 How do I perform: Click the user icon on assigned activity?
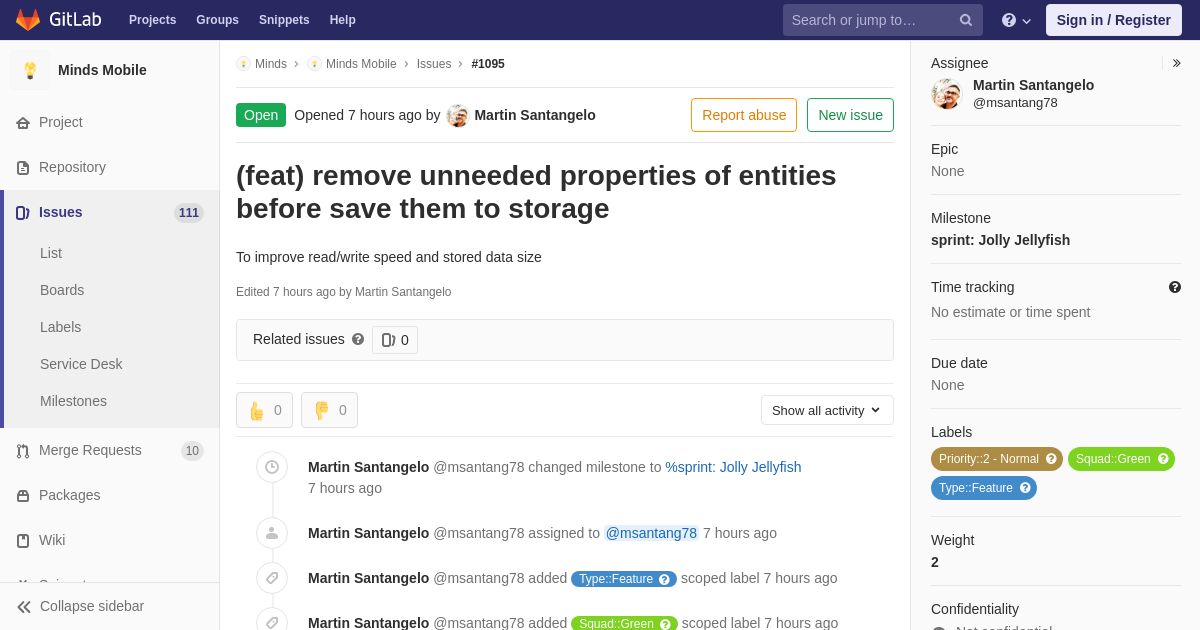coord(272,533)
